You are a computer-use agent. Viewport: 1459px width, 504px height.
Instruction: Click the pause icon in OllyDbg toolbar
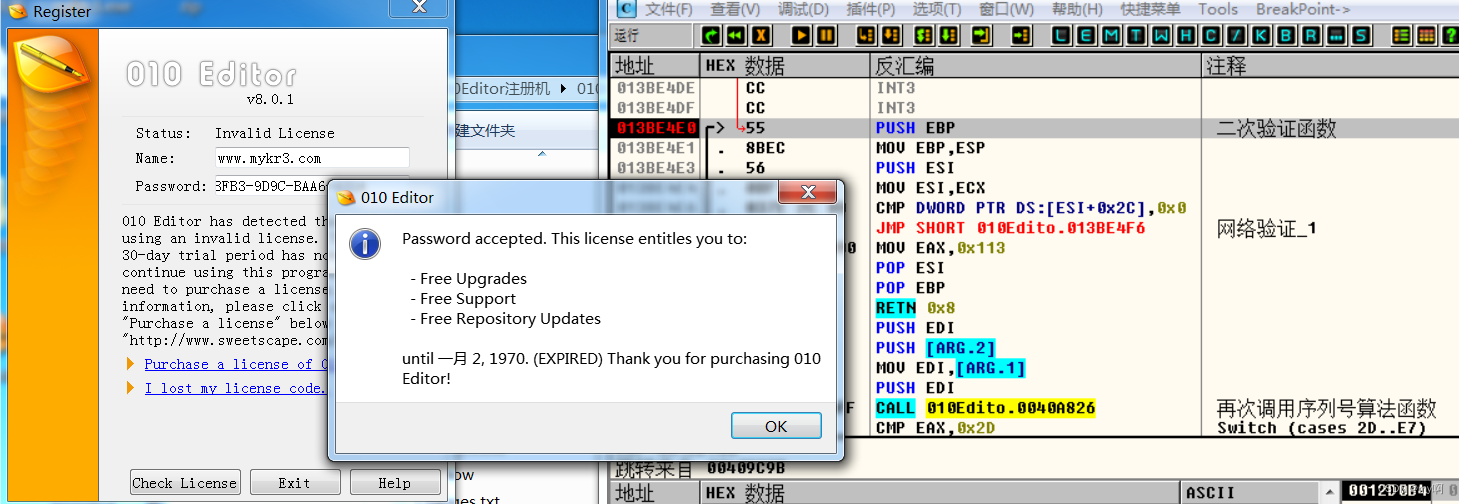tap(826, 36)
